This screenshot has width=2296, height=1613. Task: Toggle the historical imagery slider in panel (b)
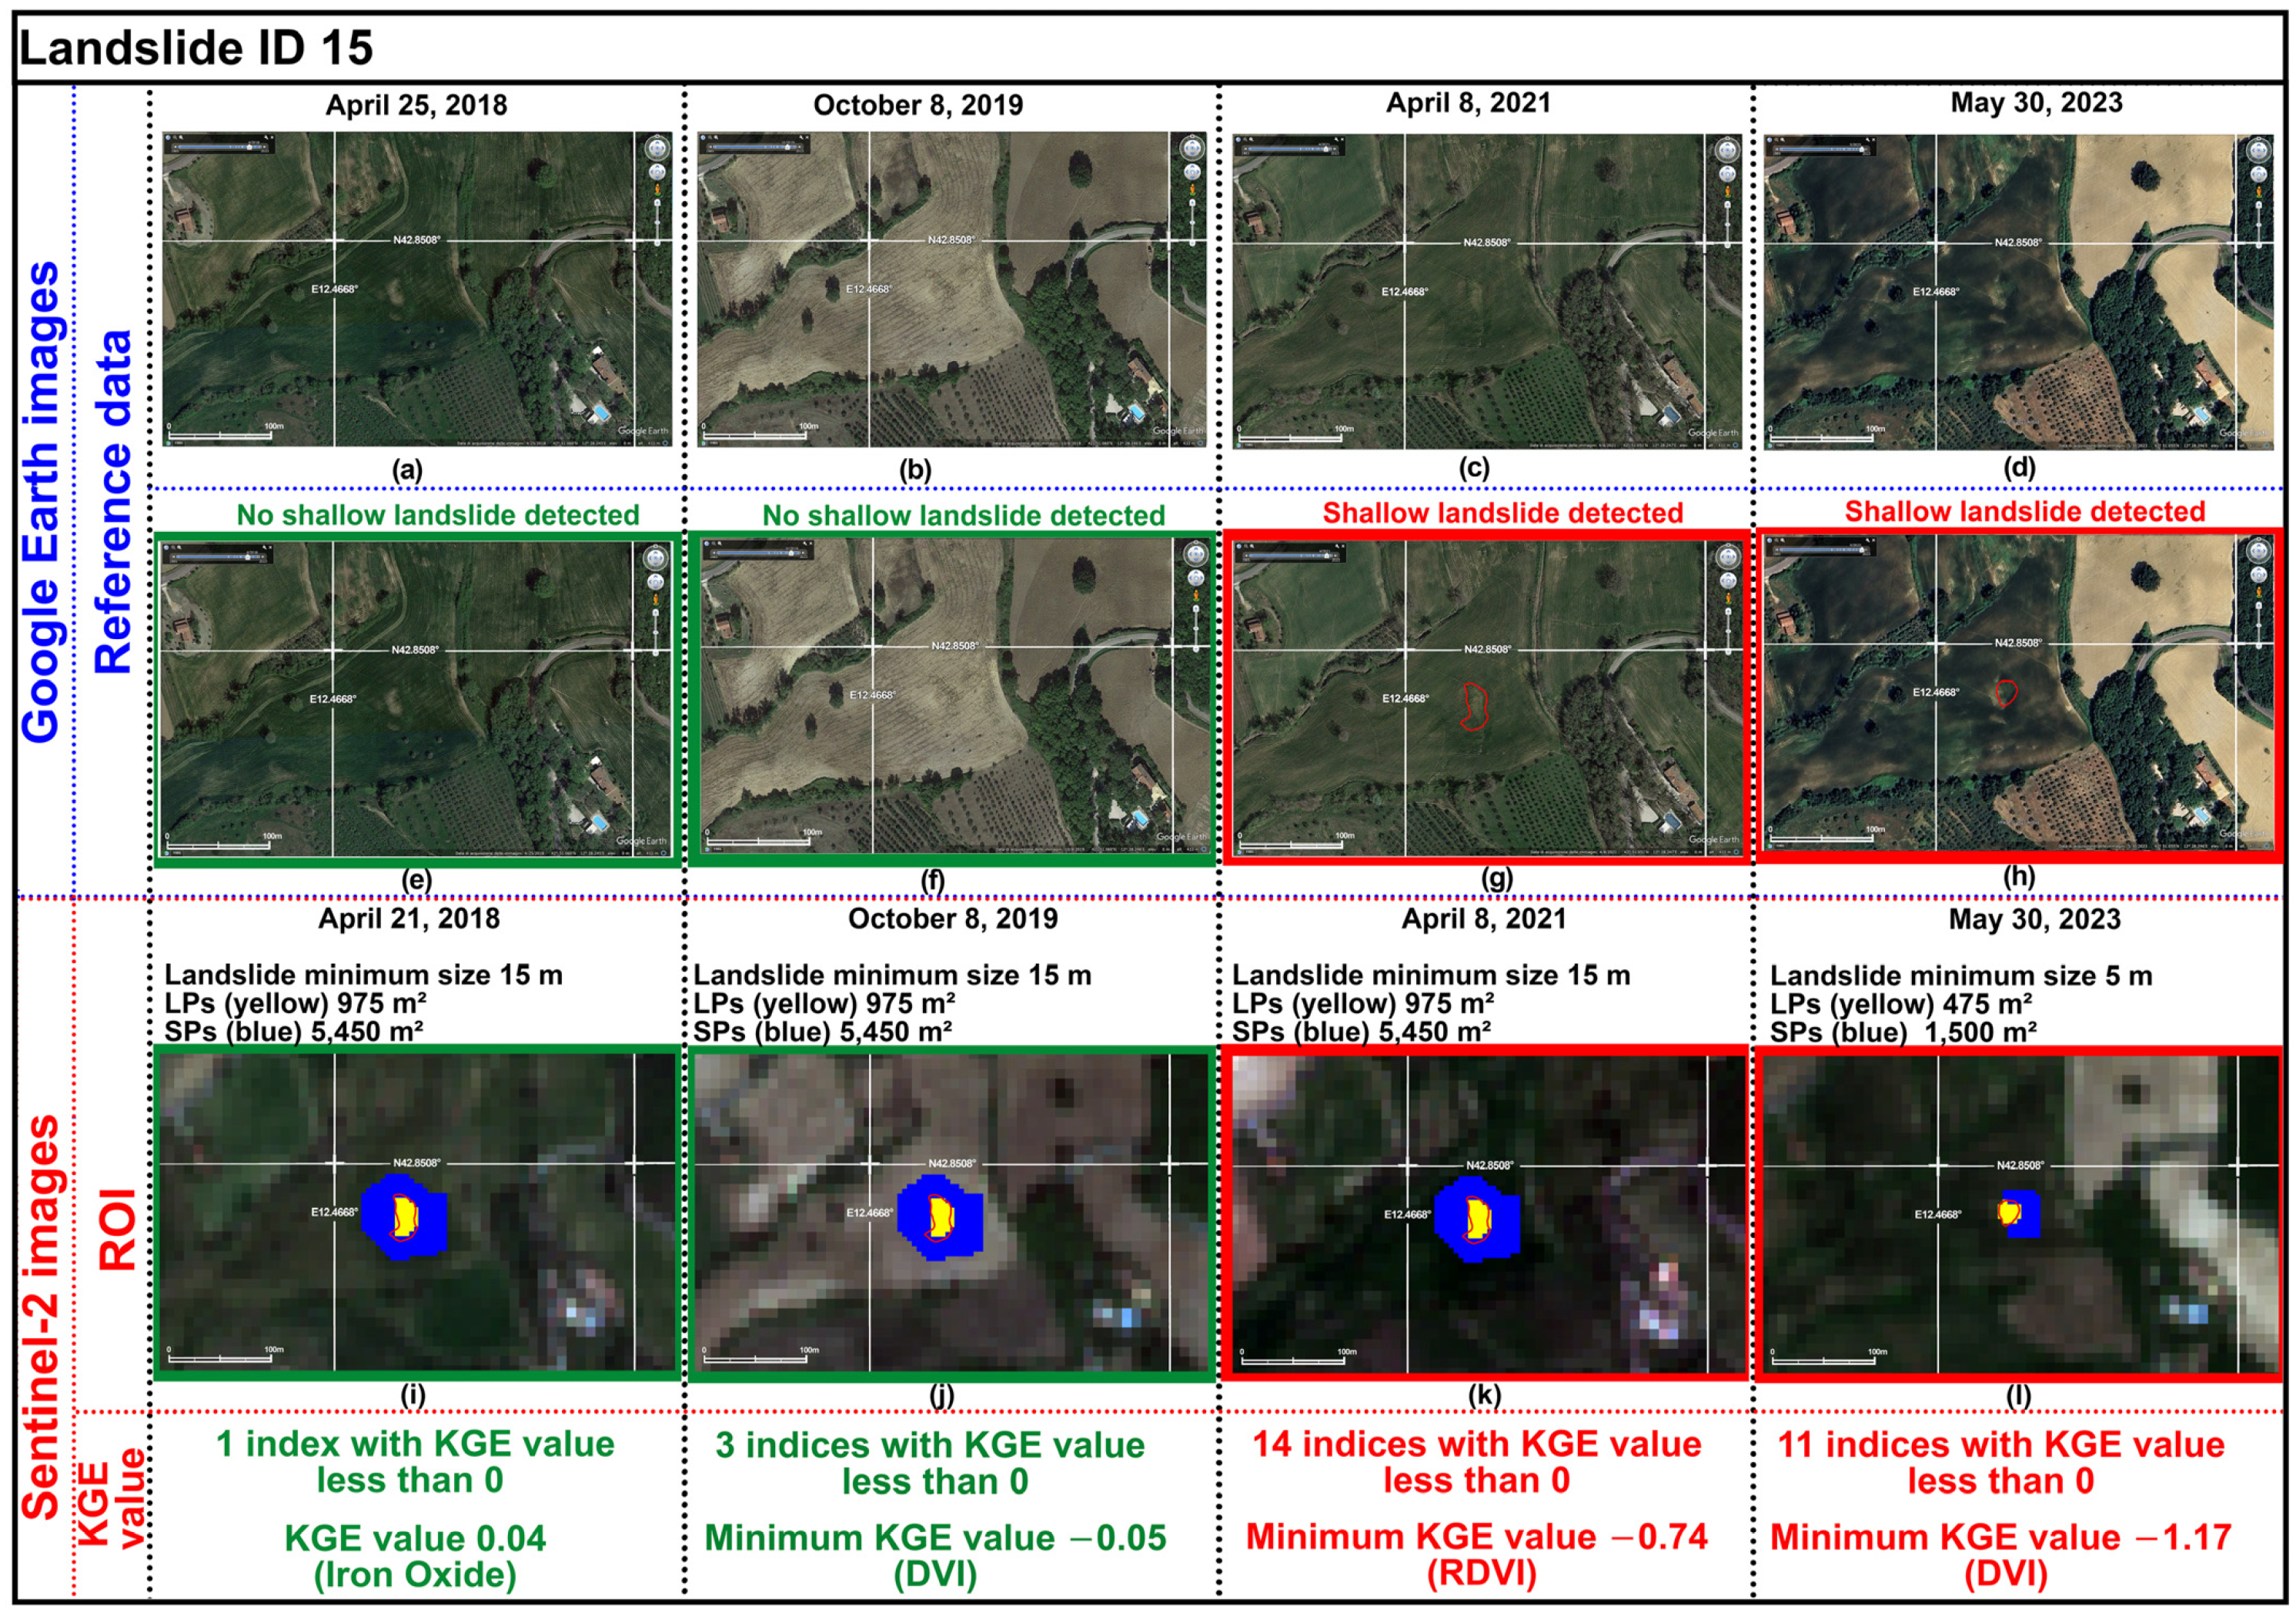point(787,147)
